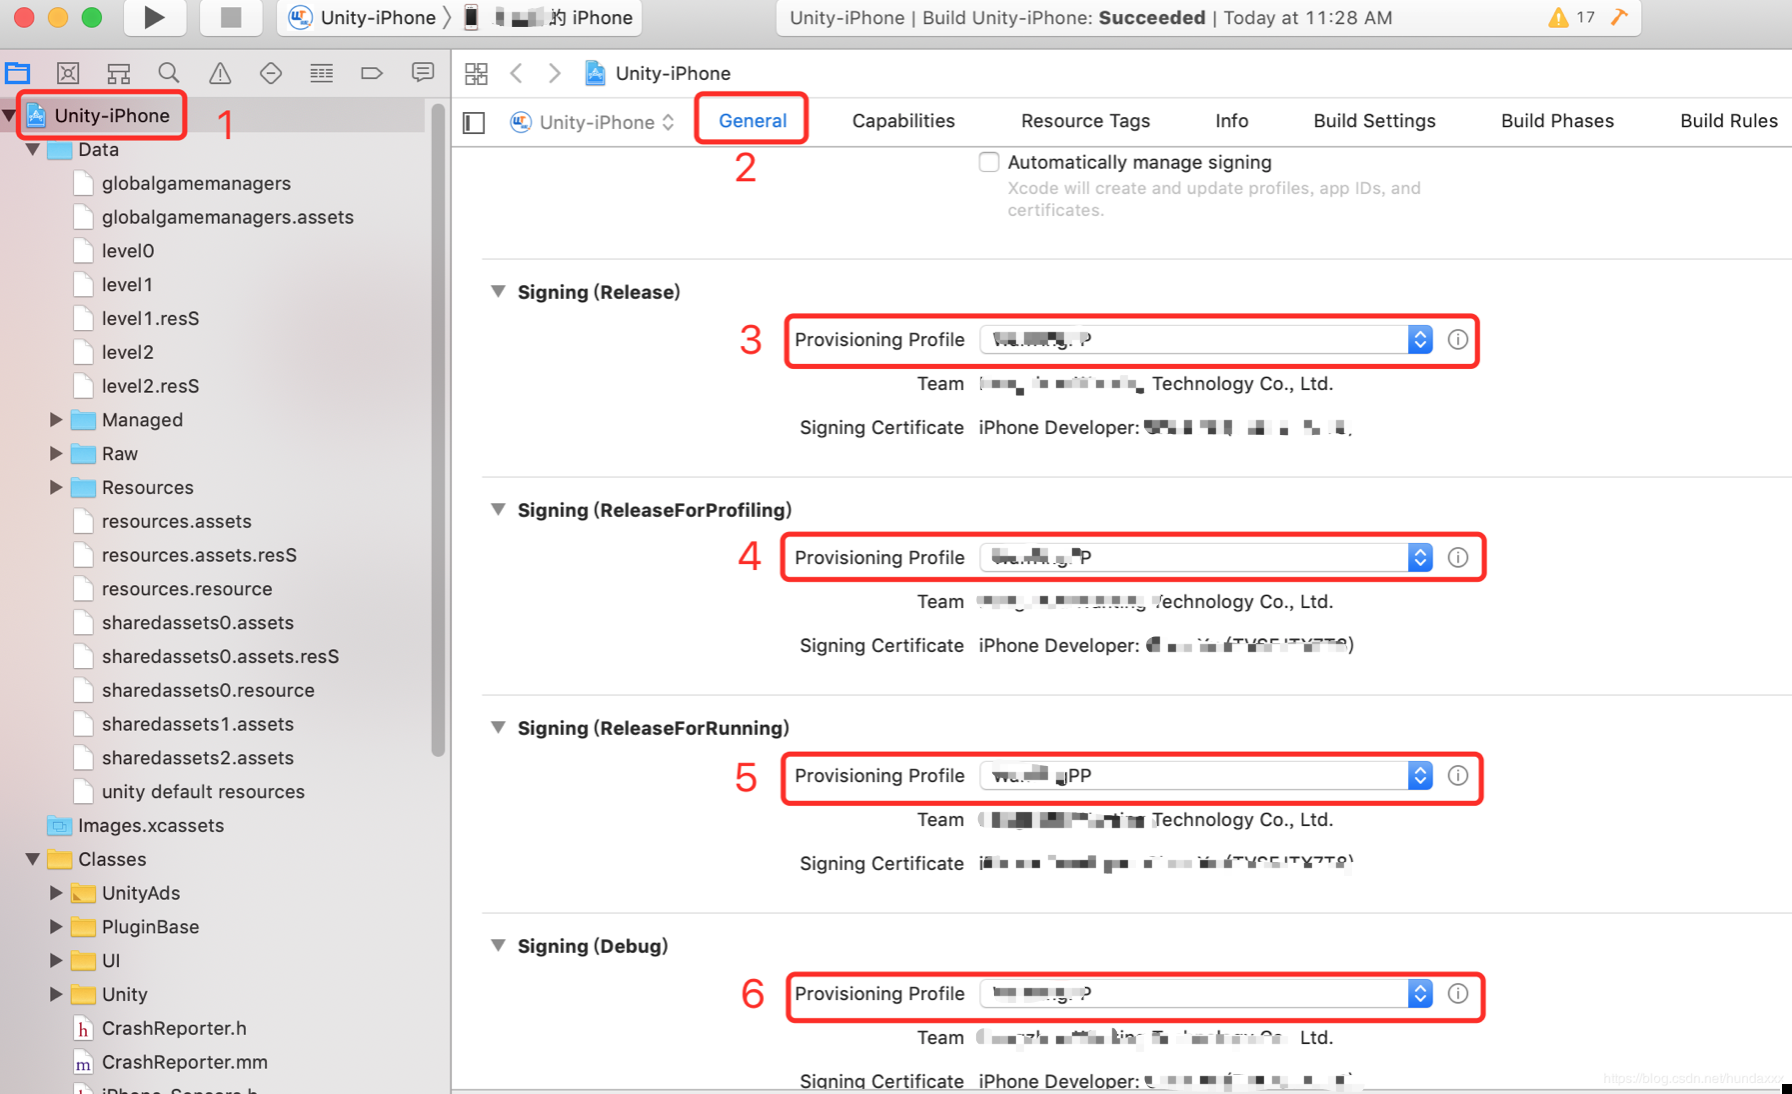Switch to the Build Rules tab
Screen dimensions: 1792x1094
[x=1729, y=121]
